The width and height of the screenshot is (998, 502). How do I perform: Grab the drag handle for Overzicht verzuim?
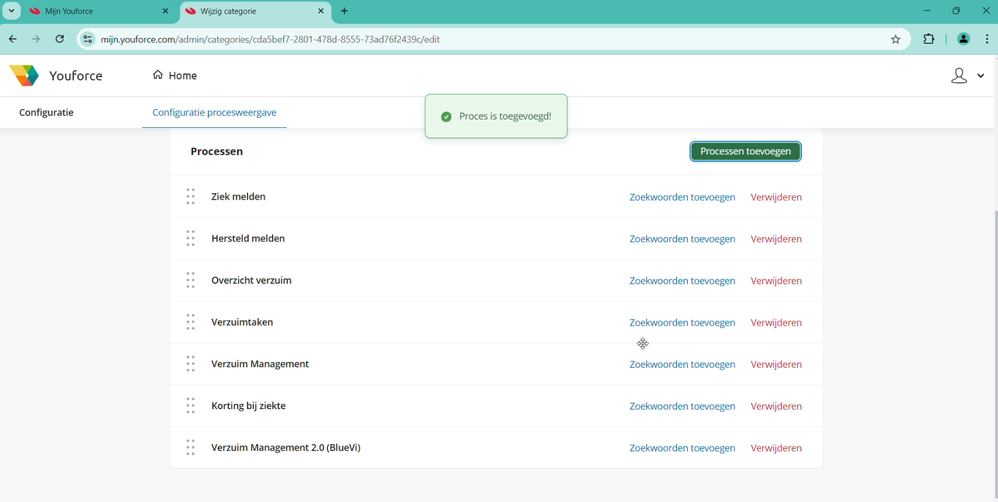coord(190,281)
